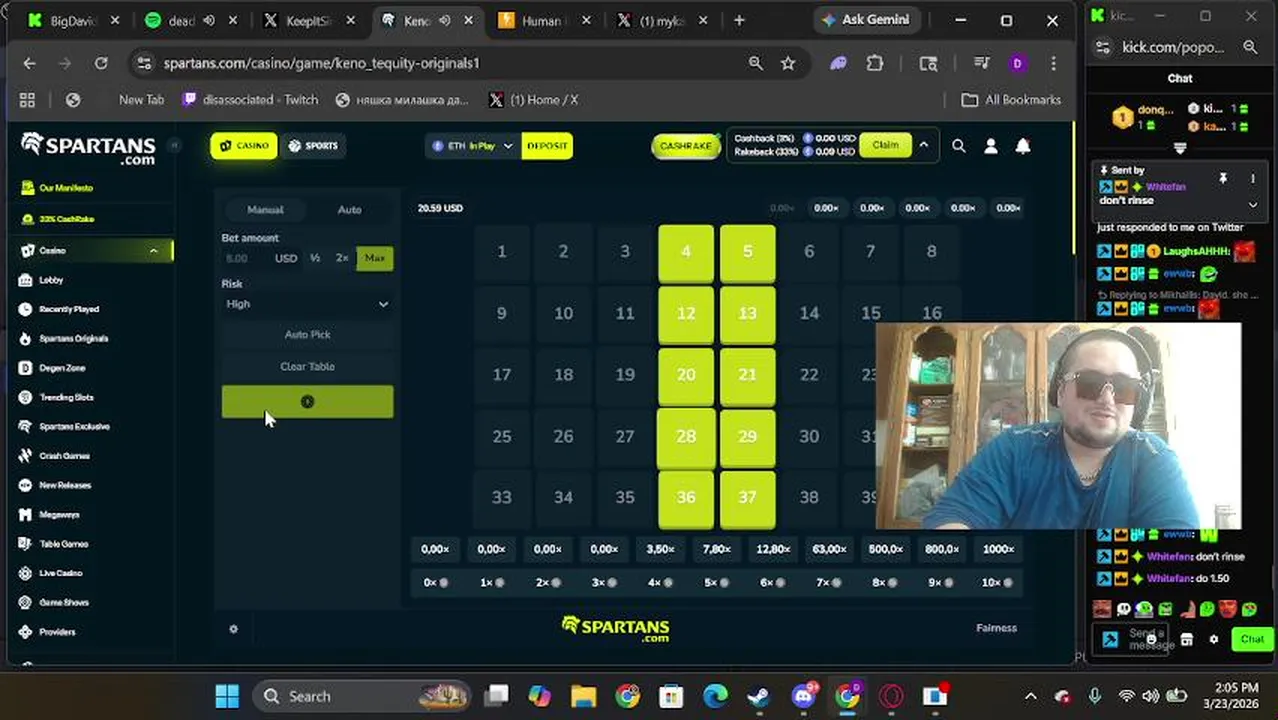Open the disassociated Twitch bookmark

coord(251,100)
